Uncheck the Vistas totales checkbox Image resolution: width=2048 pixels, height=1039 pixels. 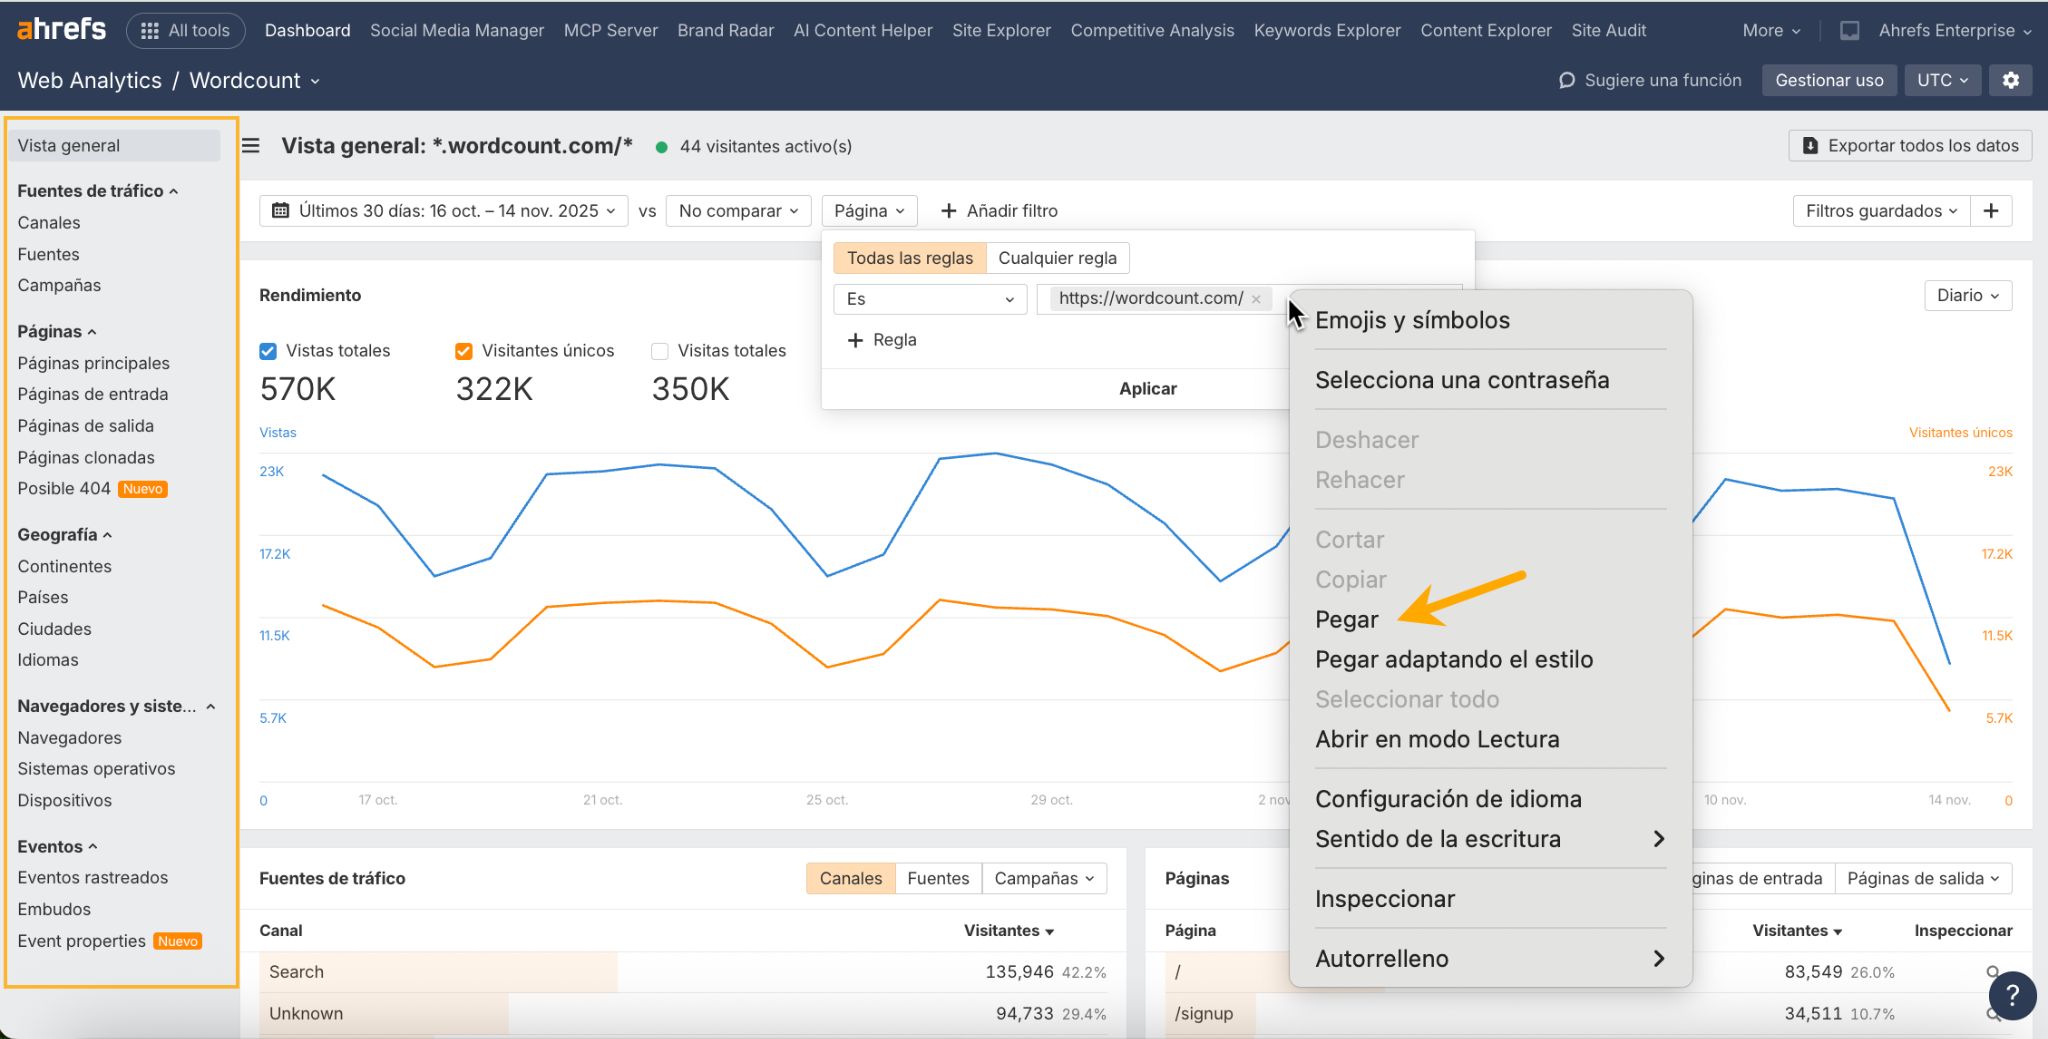pyautogui.click(x=267, y=350)
